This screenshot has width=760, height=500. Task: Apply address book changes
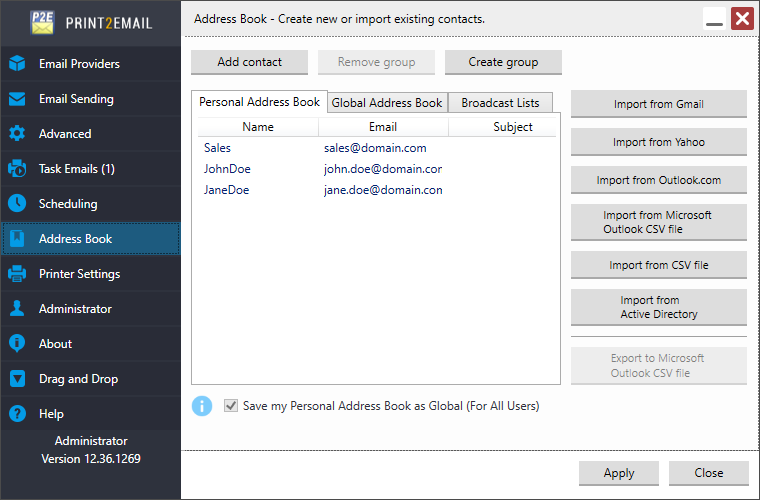pyautogui.click(x=619, y=473)
